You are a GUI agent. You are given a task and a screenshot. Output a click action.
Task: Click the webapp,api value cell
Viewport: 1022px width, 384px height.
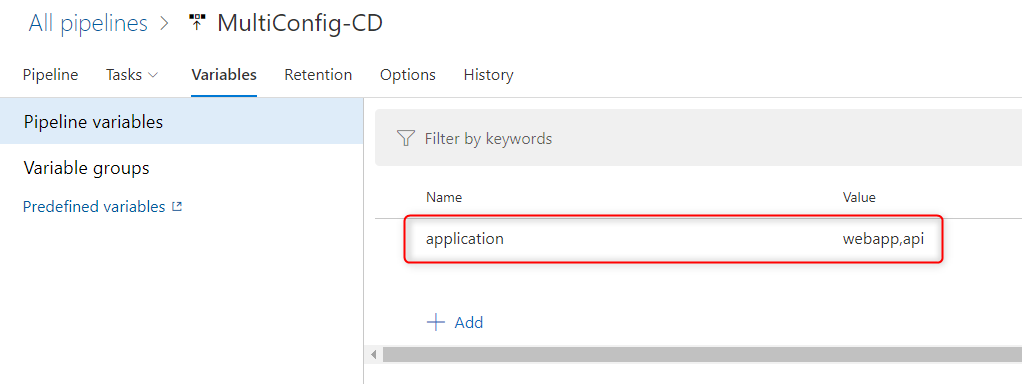[883, 239]
